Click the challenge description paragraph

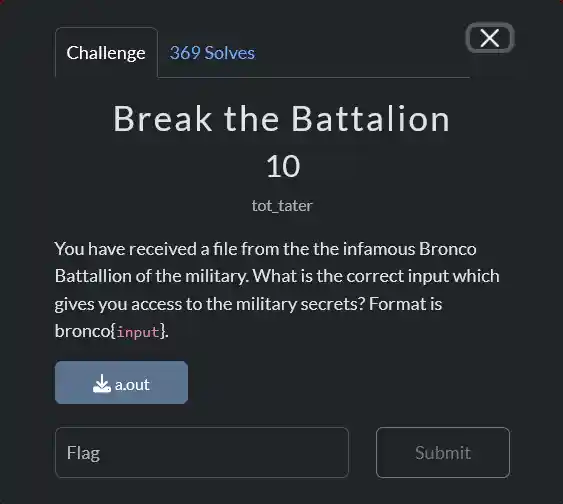coord(277,290)
